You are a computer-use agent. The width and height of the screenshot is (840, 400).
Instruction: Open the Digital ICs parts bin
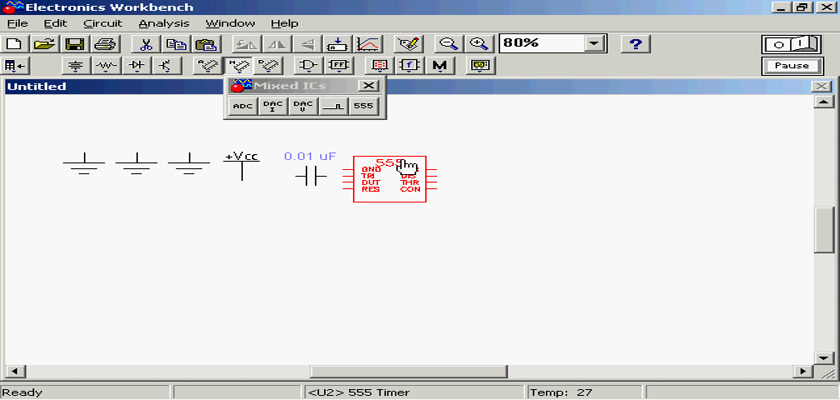click(x=268, y=66)
